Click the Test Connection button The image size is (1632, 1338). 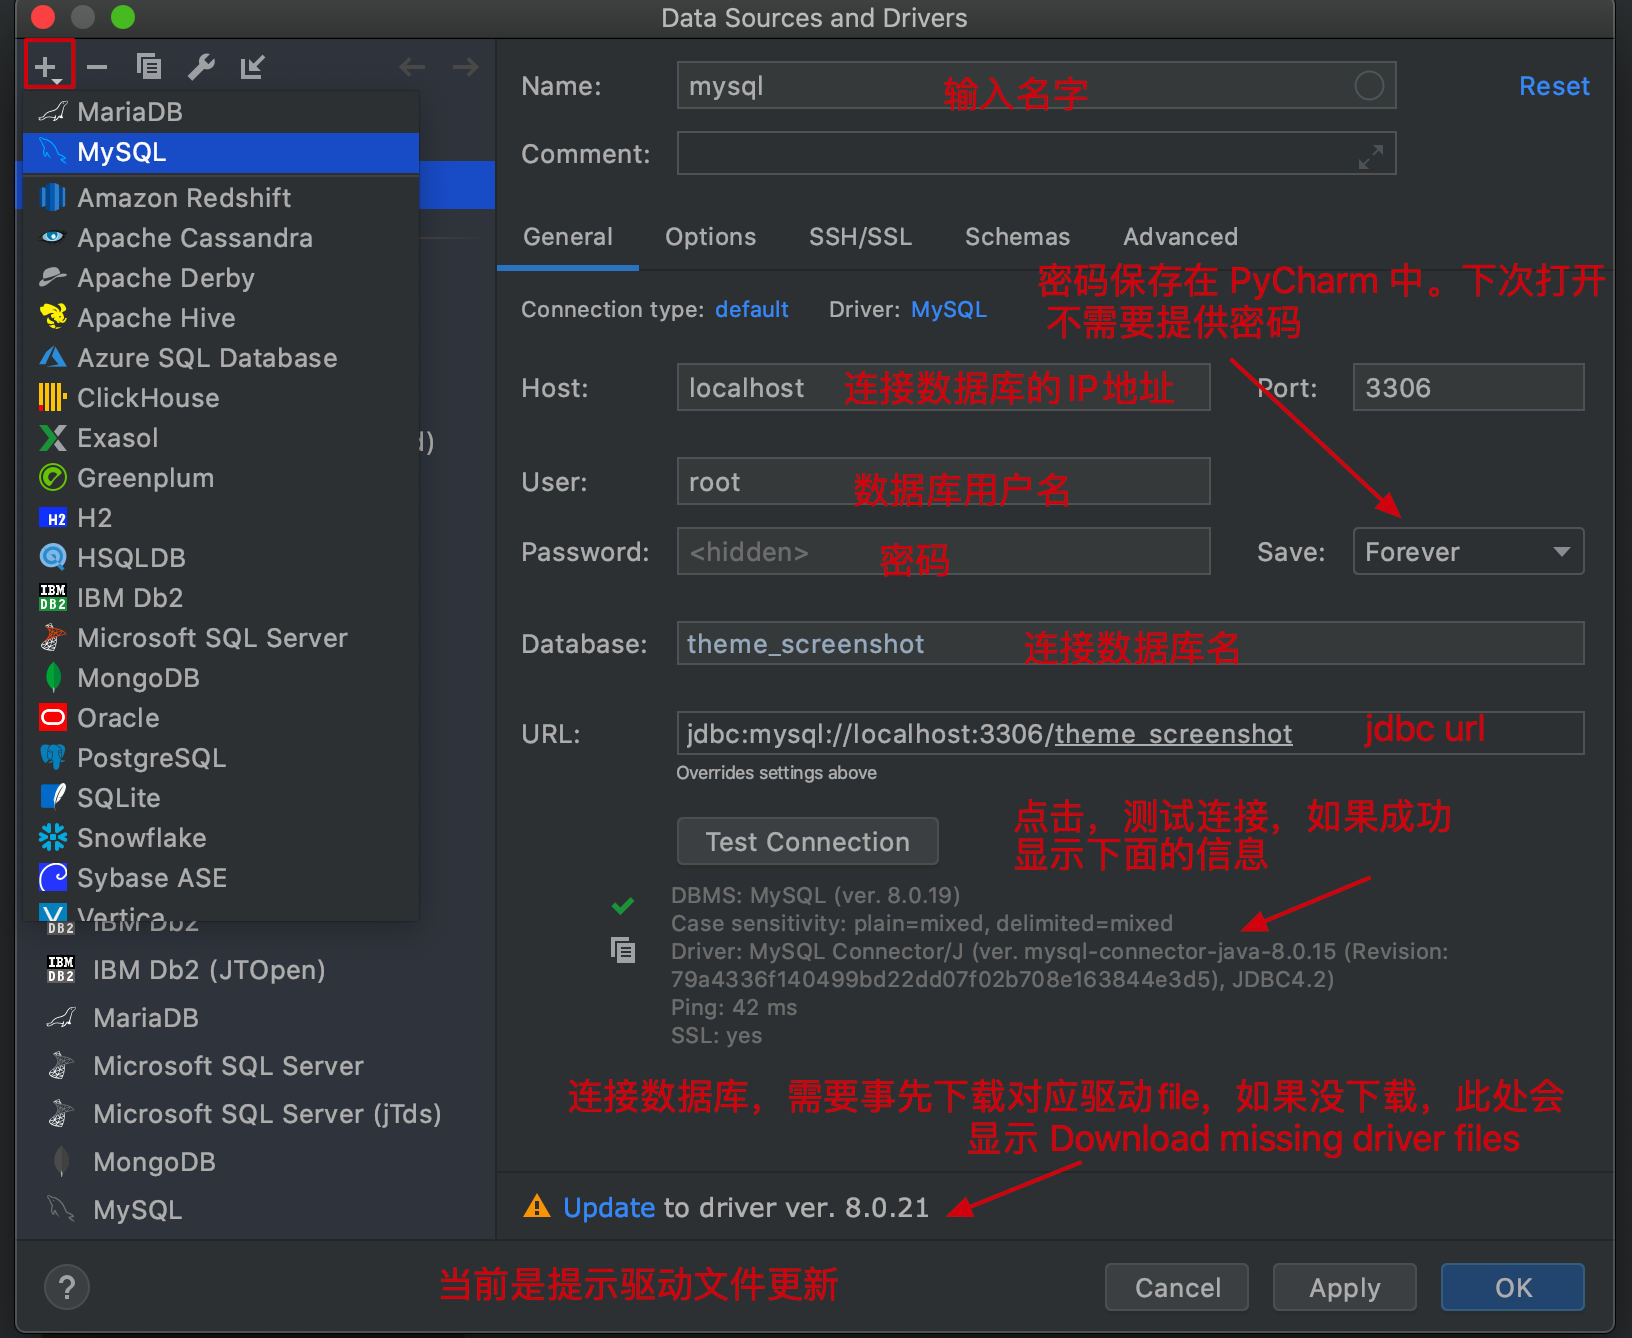pyautogui.click(x=808, y=842)
